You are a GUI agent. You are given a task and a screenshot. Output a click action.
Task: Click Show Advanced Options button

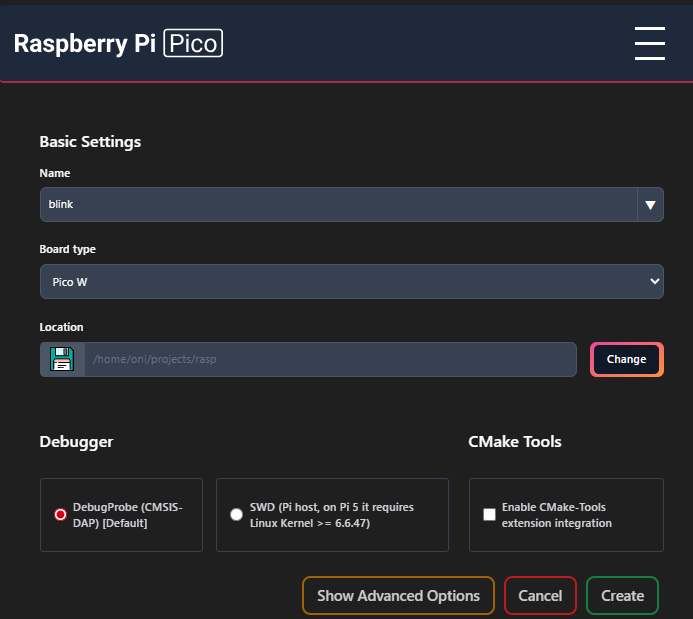(x=398, y=596)
